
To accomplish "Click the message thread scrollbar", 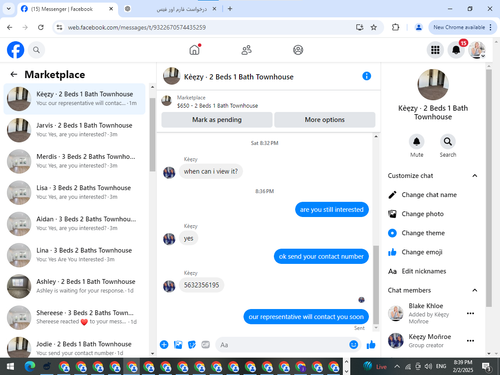I will (x=376, y=285).
